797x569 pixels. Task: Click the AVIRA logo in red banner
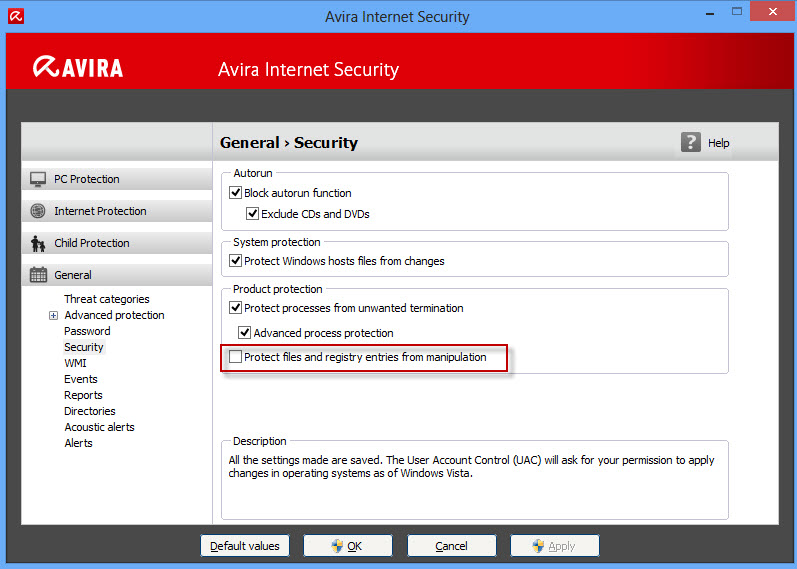click(x=78, y=67)
